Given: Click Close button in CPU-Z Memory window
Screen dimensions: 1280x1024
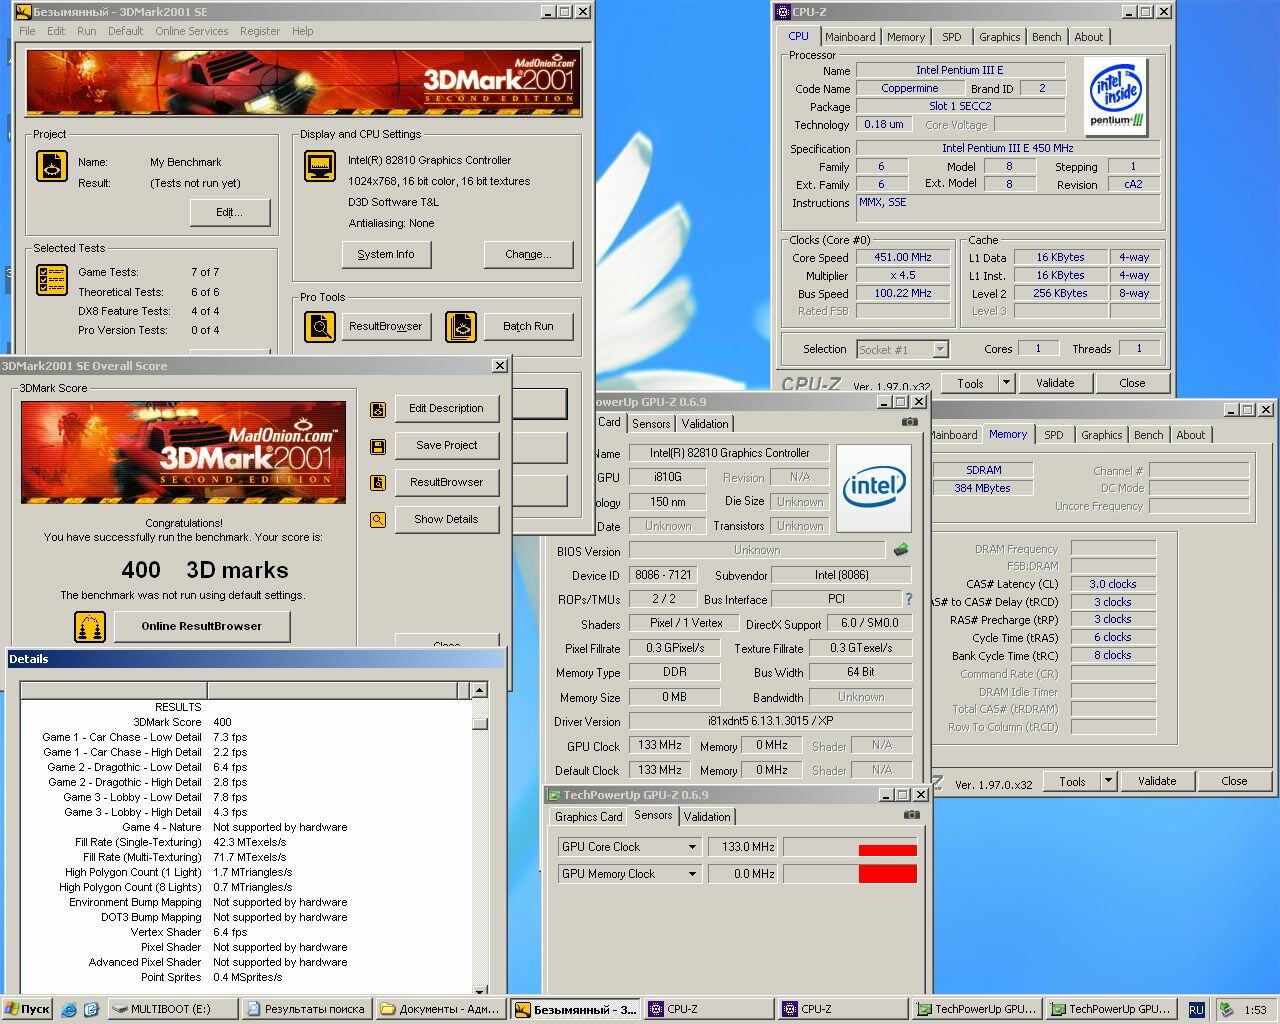Looking at the screenshot, I should coord(1234,781).
